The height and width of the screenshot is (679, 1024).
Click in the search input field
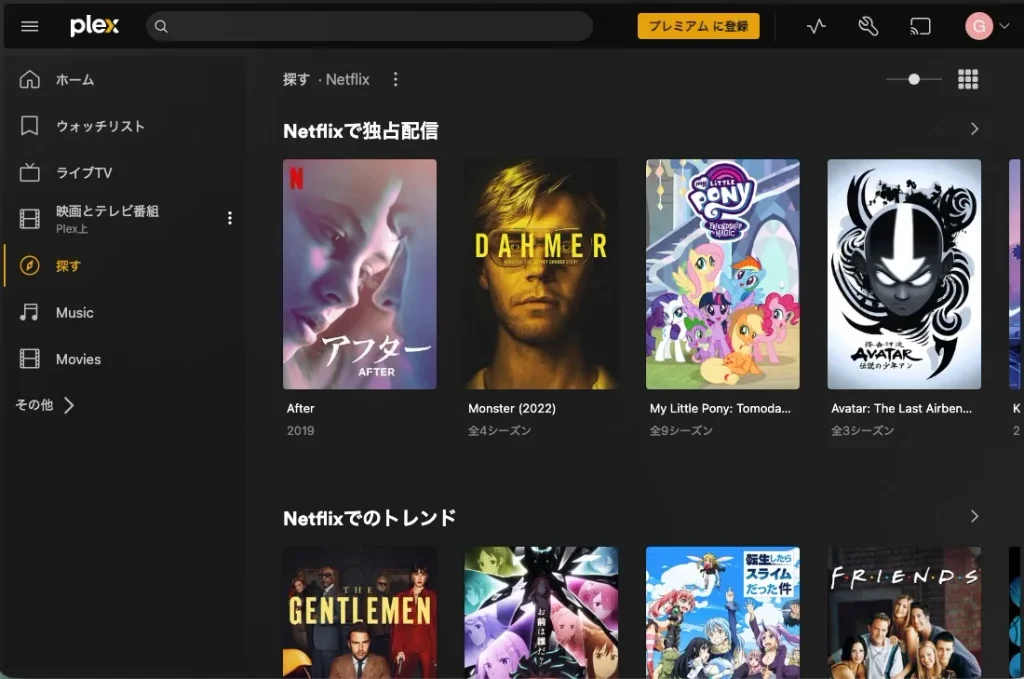(370, 26)
